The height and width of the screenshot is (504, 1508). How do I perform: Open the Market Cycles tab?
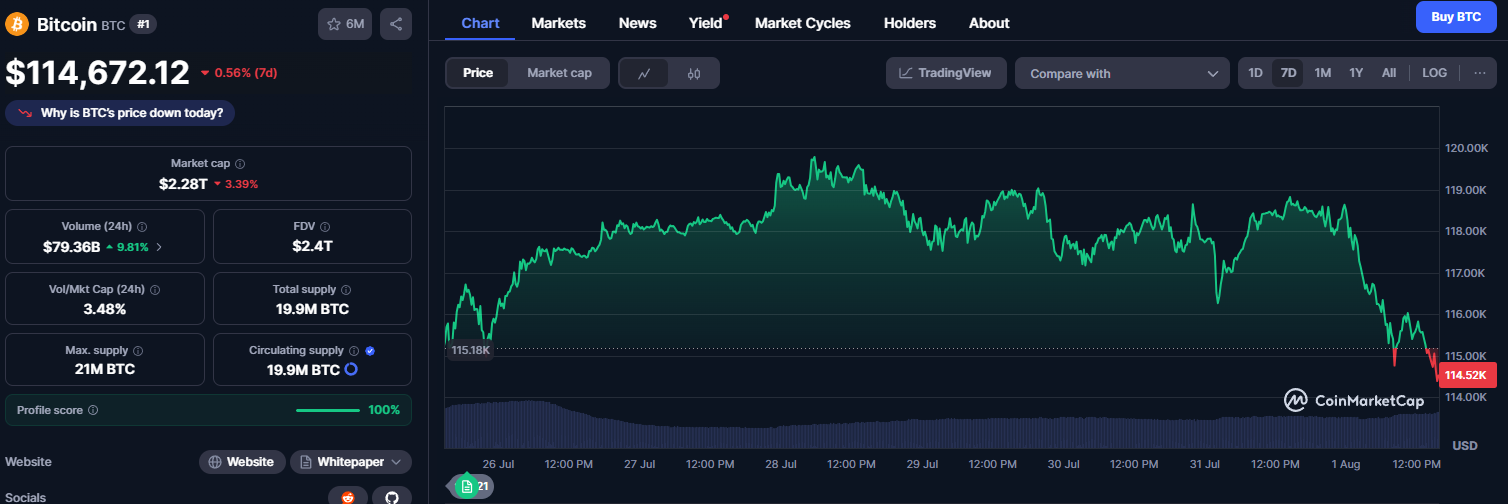[803, 23]
